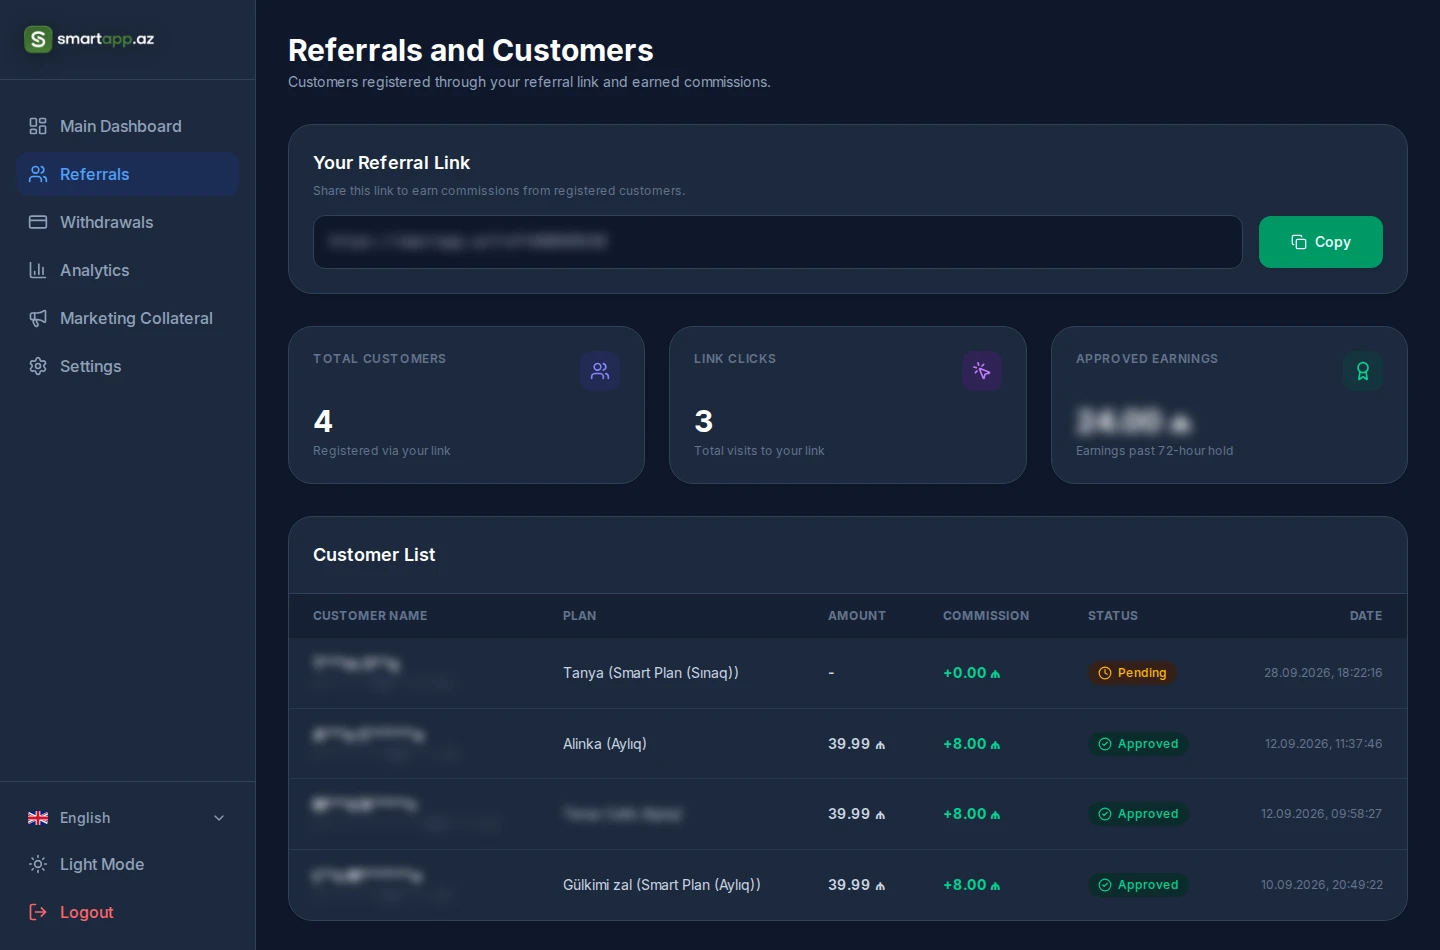Click the Status column header

1113,616
